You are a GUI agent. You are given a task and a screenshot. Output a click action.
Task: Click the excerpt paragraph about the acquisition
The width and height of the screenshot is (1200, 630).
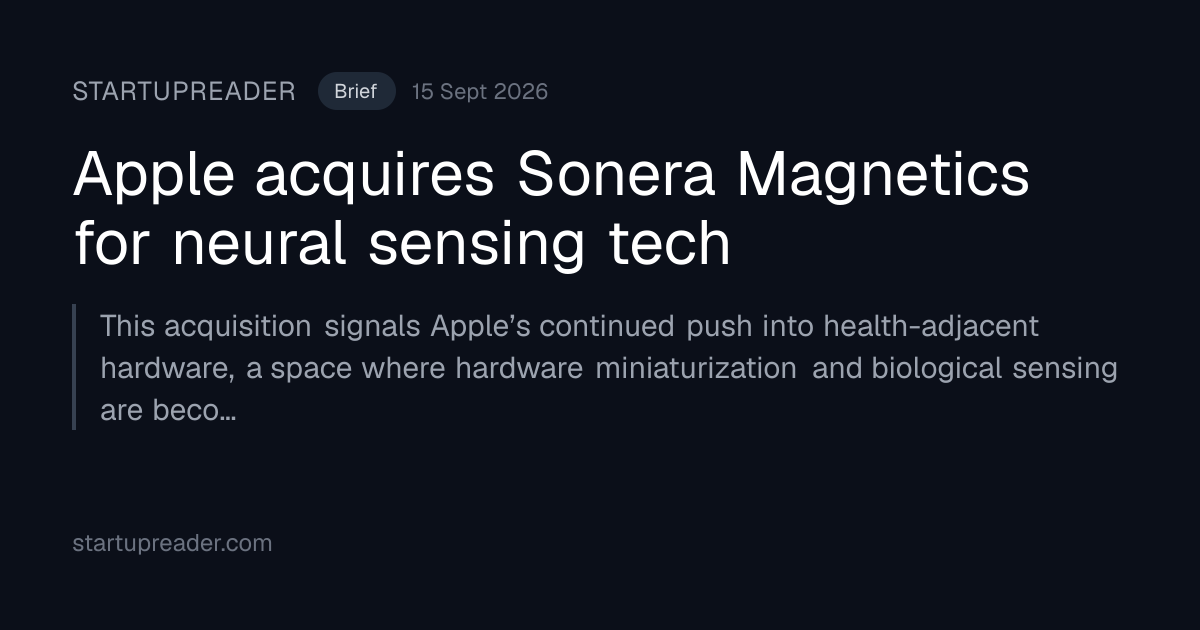tap(609, 368)
